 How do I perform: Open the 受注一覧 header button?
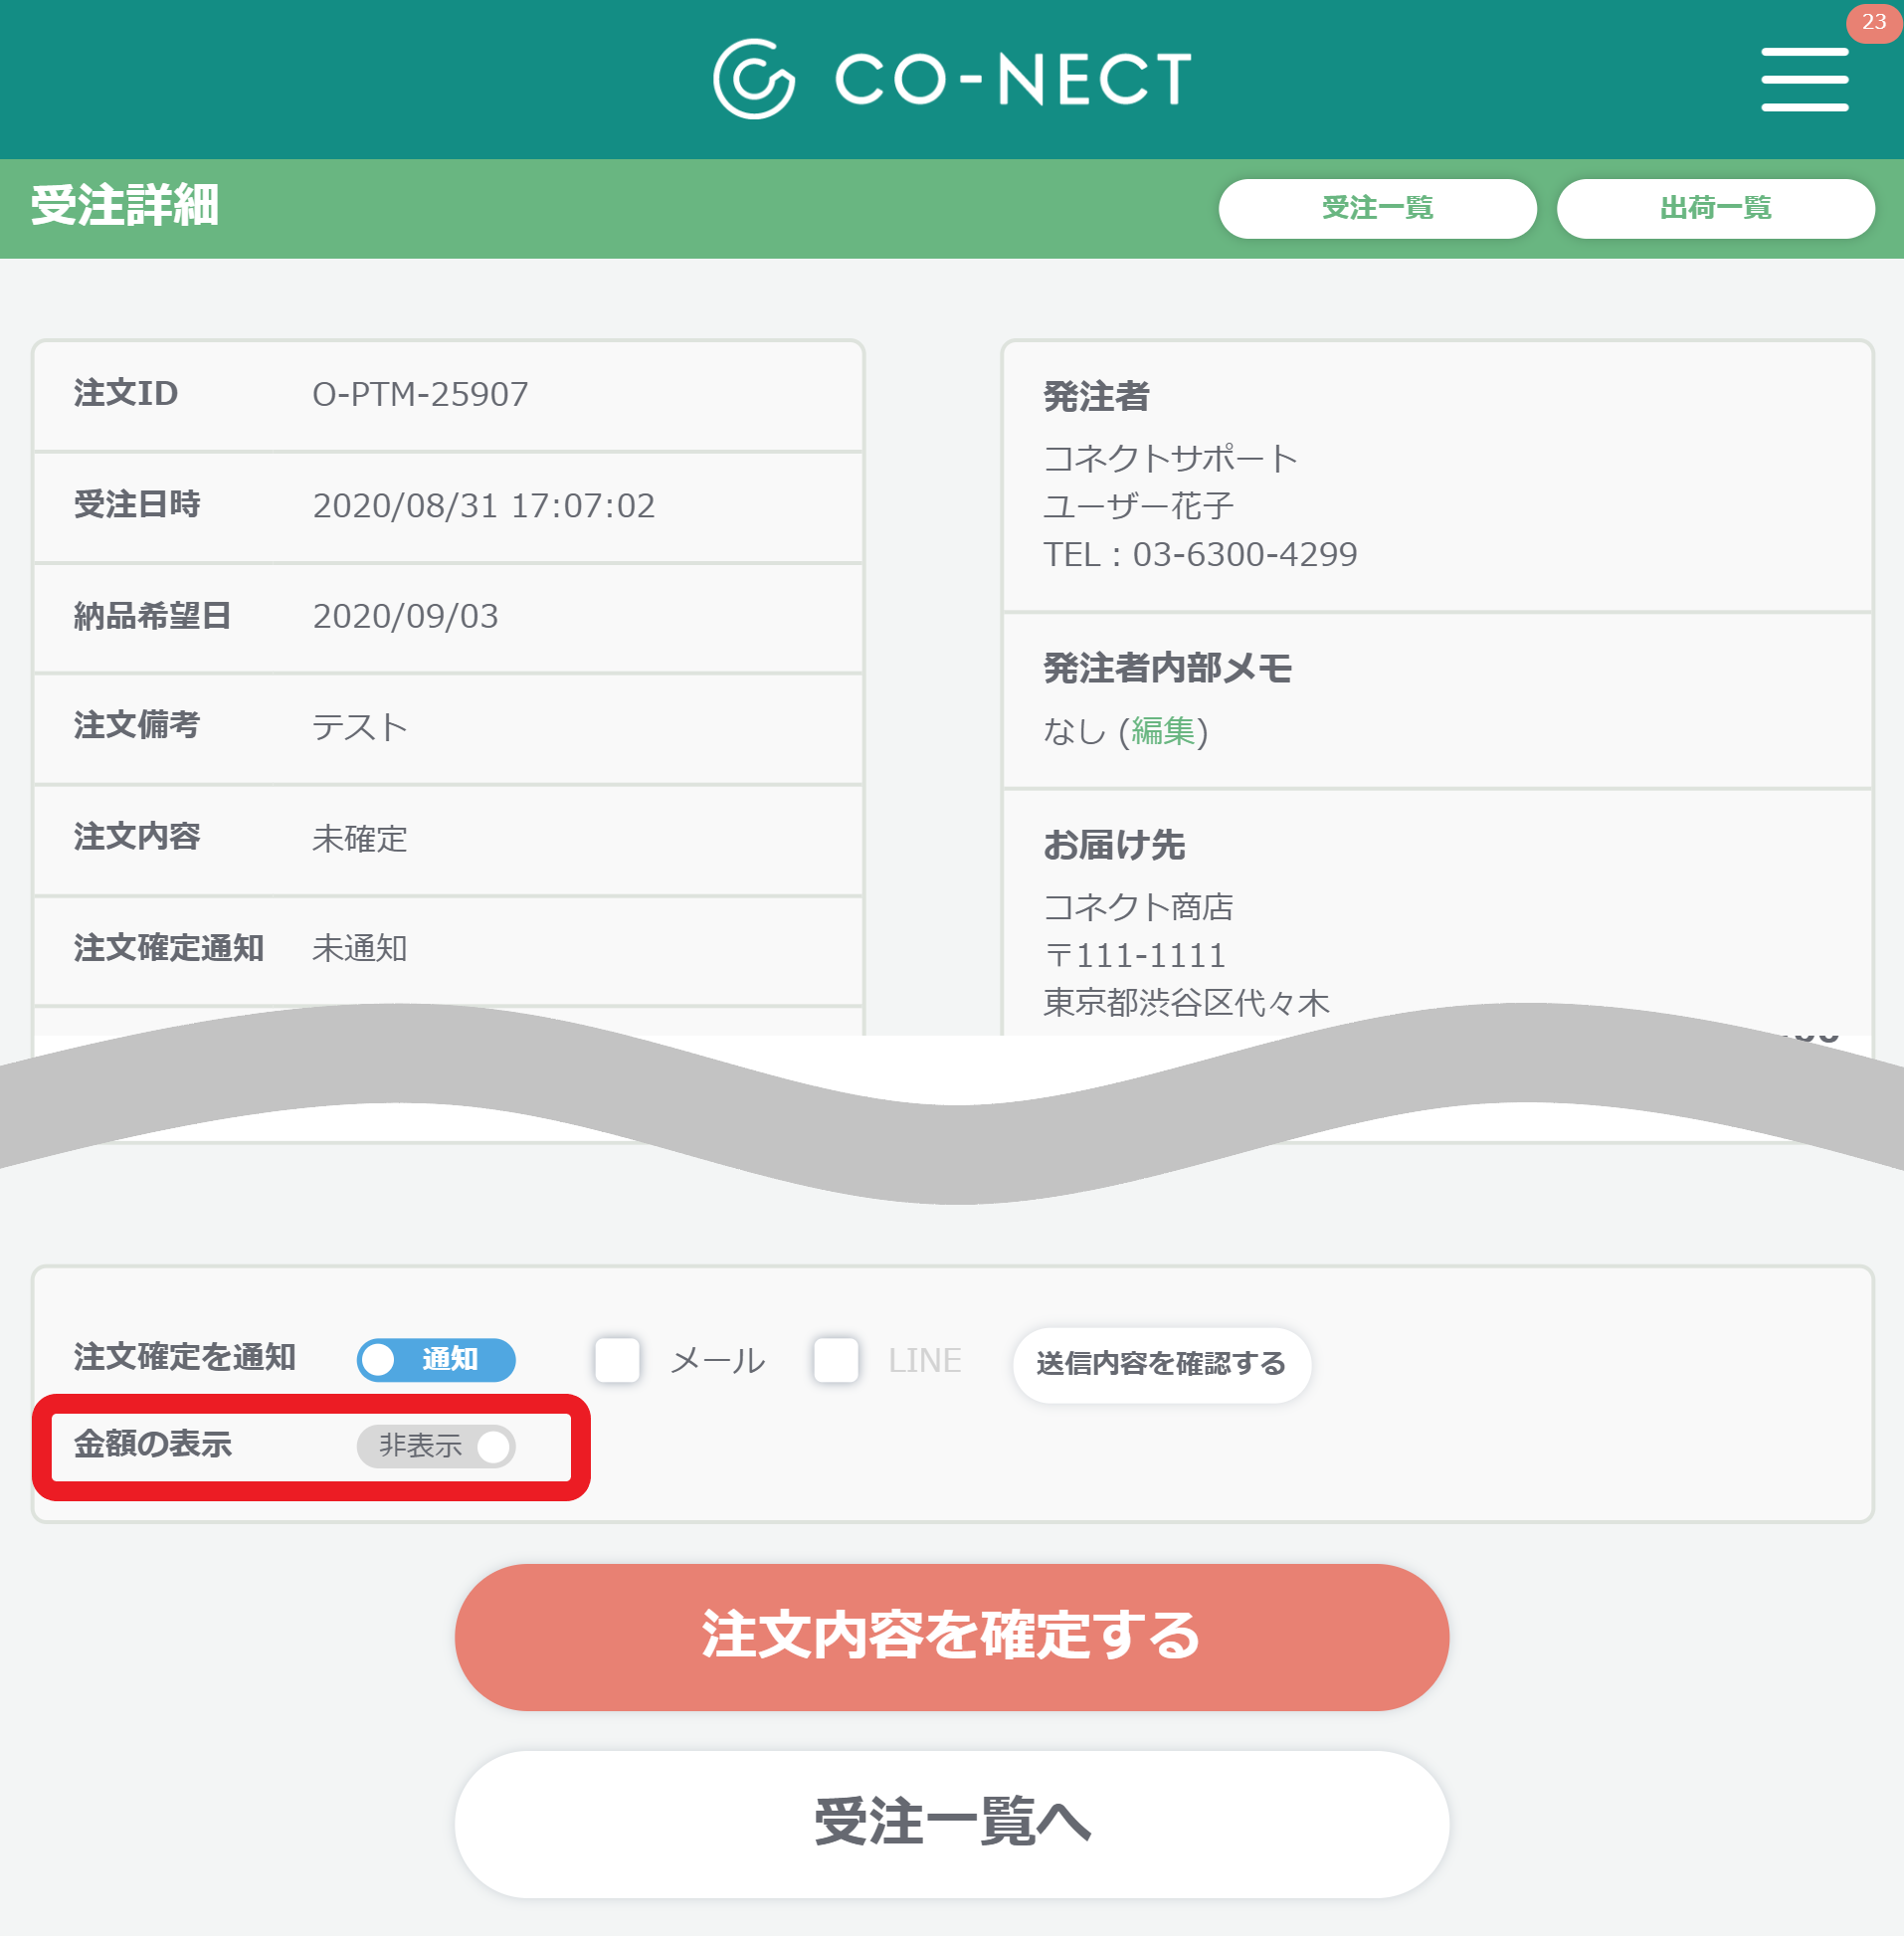1377,208
